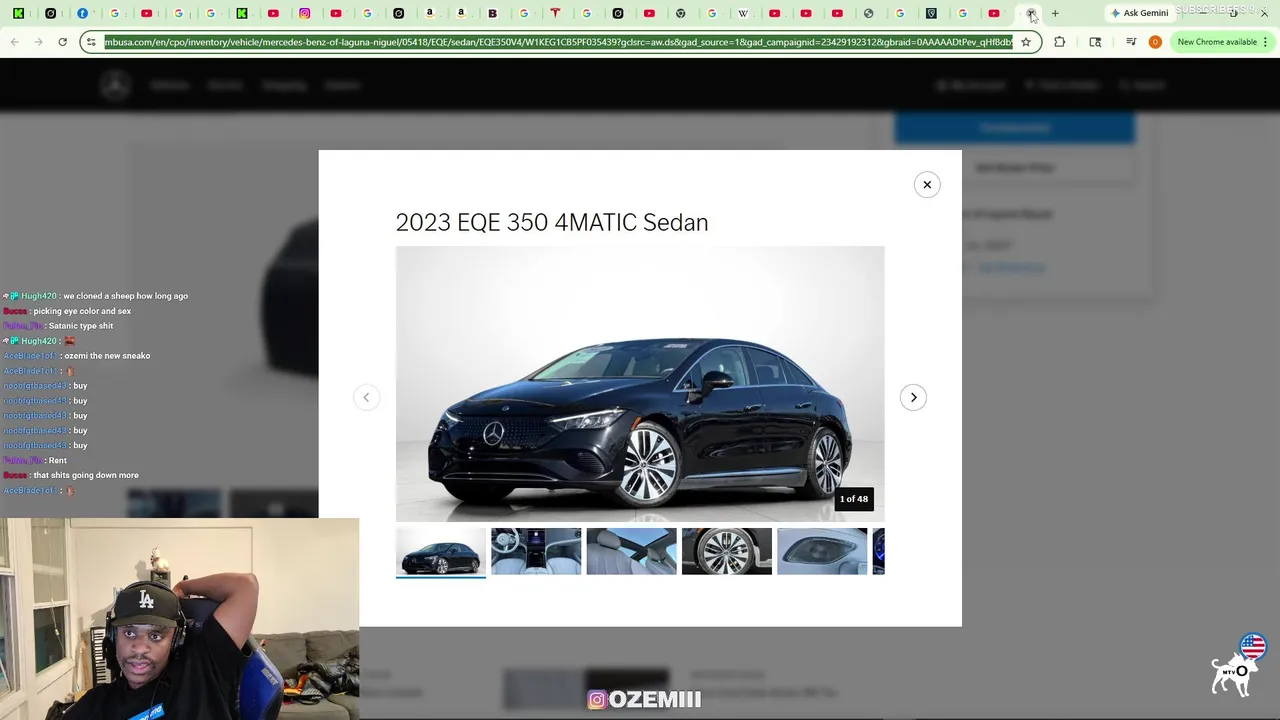
Task: Switch to the Wikipedia tab
Action: pyautogui.click(x=743, y=13)
